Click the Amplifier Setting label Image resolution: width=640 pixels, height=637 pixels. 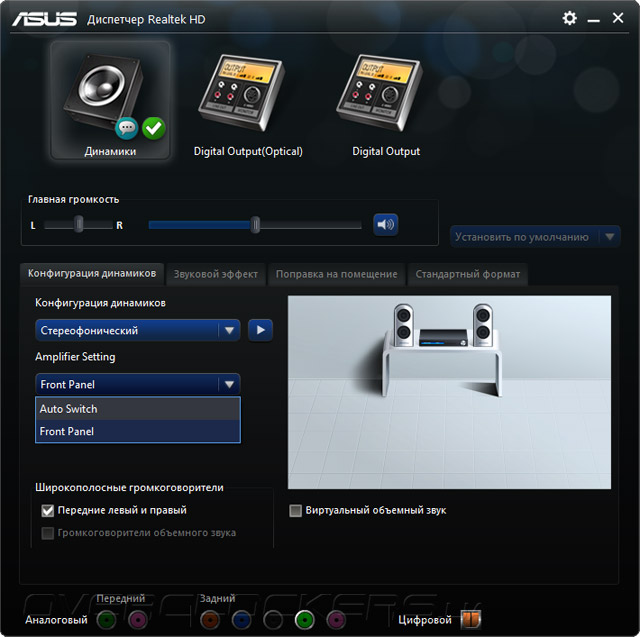[75, 357]
